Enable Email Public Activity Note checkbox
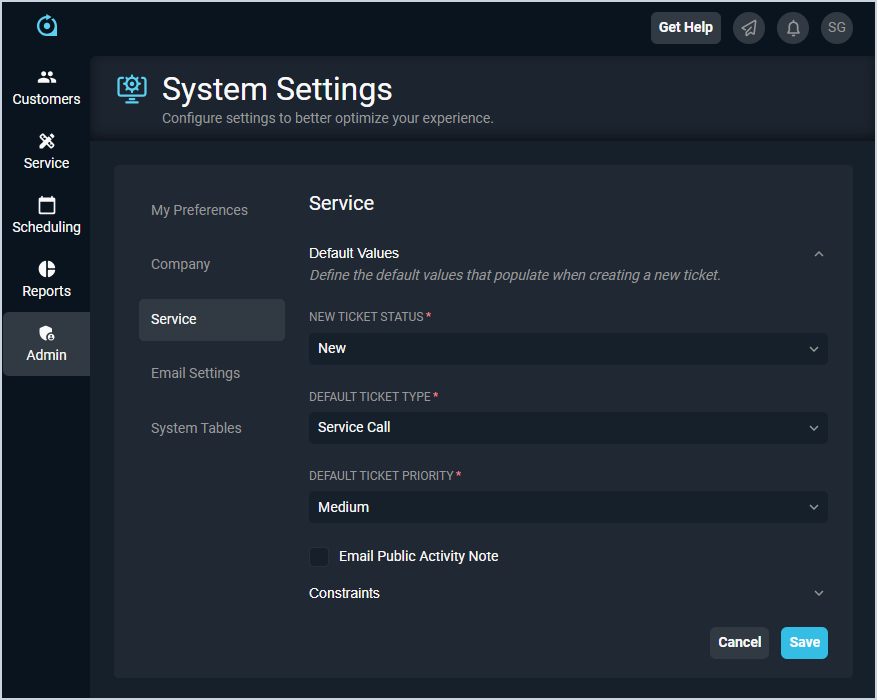The width and height of the screenshot is (877, 700). [319, 557]
